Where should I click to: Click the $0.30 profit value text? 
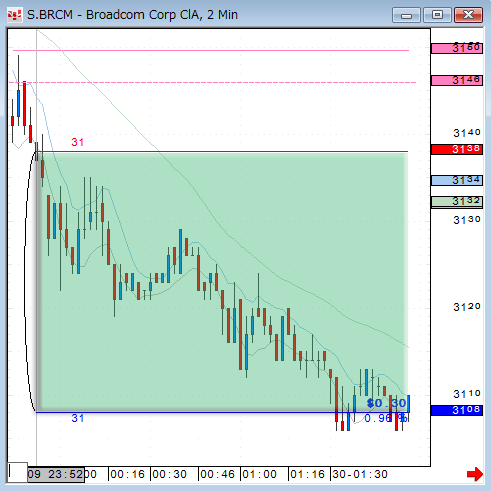tap(387, 403)
